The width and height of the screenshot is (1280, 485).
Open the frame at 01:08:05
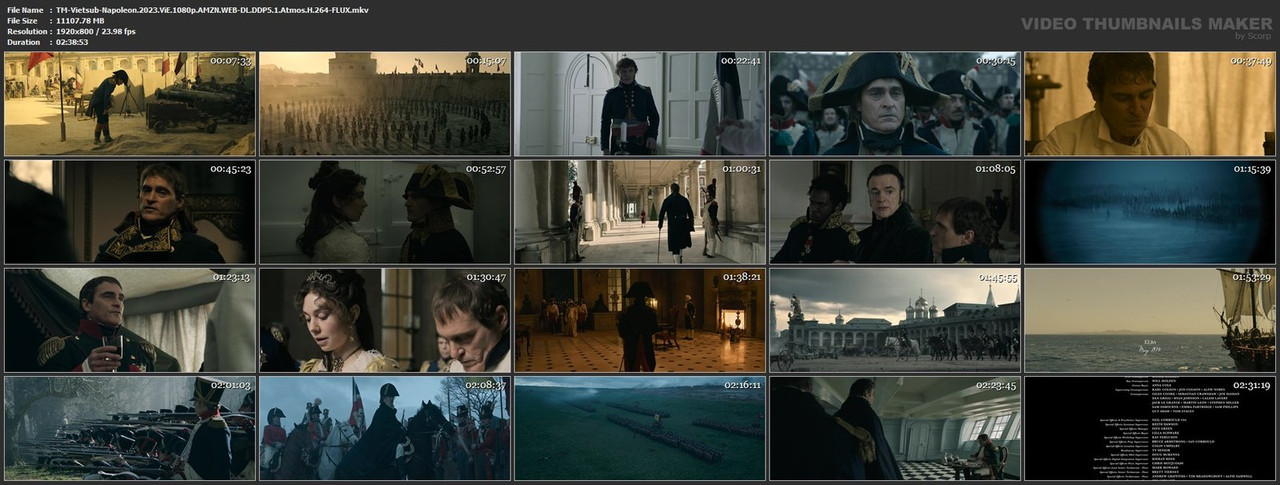895,211
